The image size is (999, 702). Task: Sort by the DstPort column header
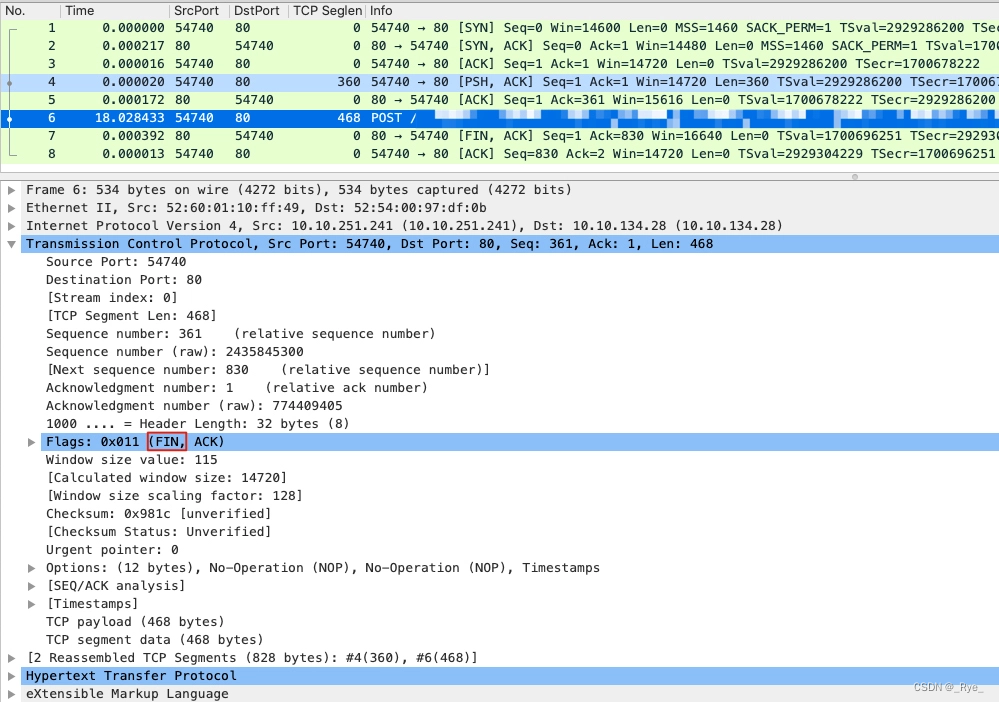pos(259,11)
